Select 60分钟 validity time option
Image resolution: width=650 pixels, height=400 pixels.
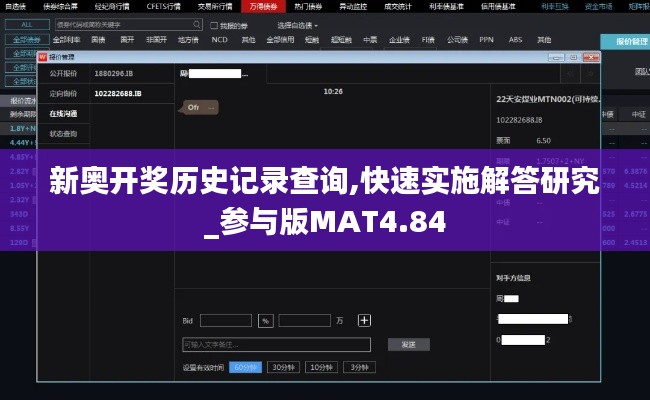[x=245, y=367]
